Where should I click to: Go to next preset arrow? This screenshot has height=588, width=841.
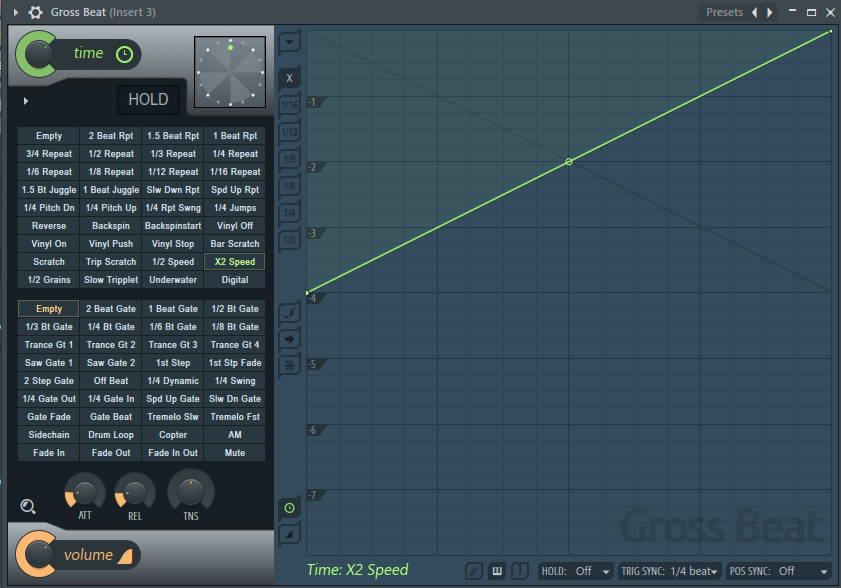pos(770,12)
